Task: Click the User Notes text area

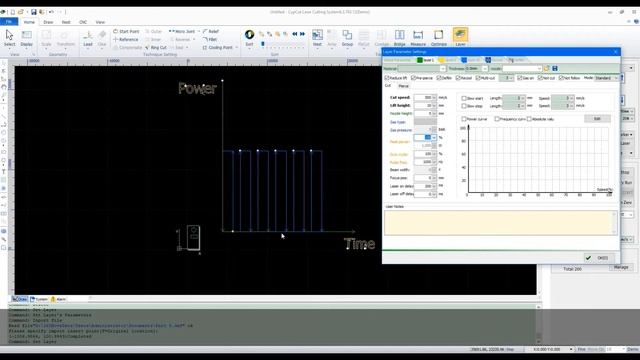Action: 501,223
